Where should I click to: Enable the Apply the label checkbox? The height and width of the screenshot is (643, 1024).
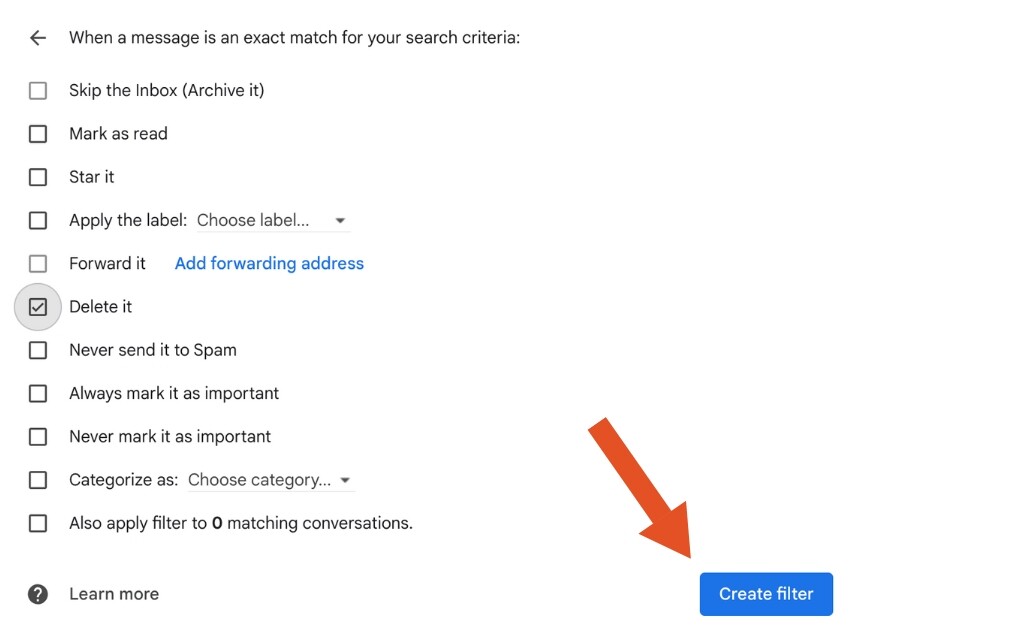click(x=38, y=220)
